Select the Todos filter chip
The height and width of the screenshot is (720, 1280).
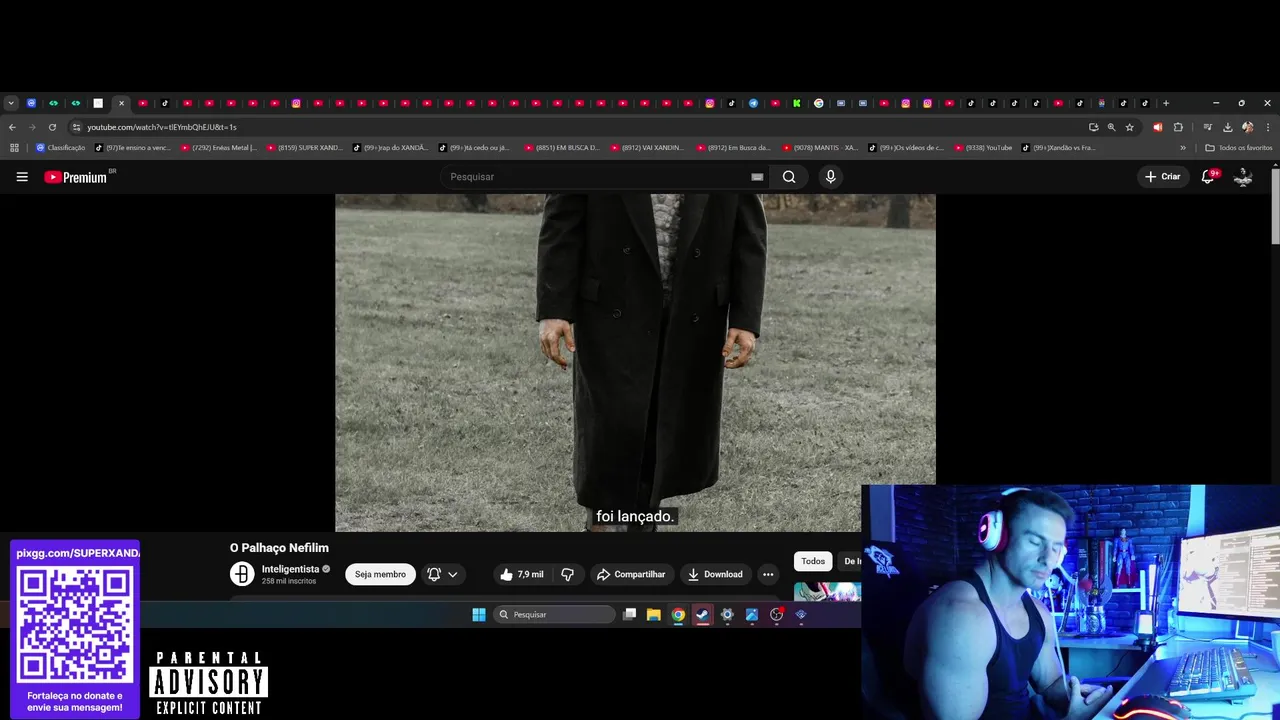(813, 561)
